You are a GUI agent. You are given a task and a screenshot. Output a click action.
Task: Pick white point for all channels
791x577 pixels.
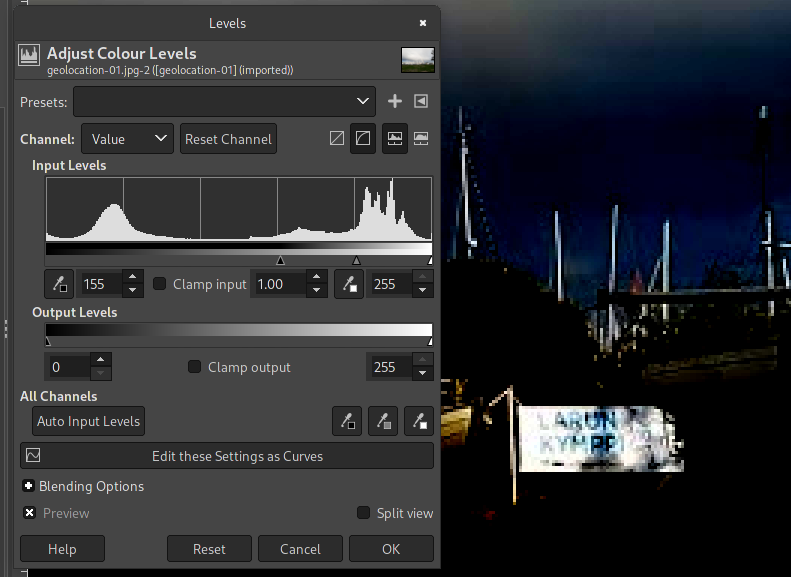(x=418, y=421)
